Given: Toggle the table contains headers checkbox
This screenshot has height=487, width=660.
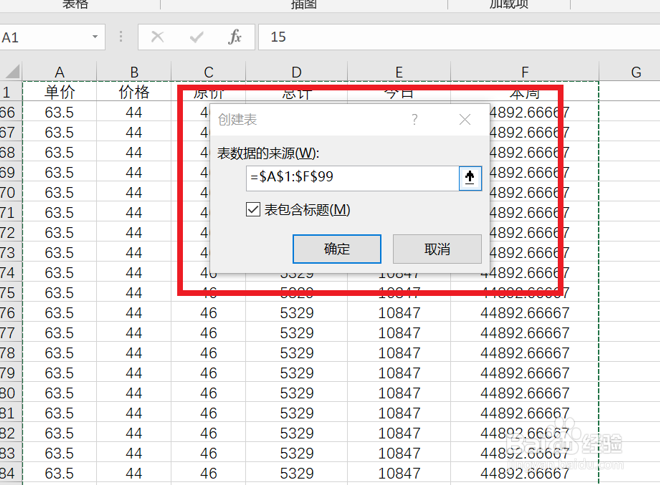Looking at the screenshot, I should click(253, 209).
